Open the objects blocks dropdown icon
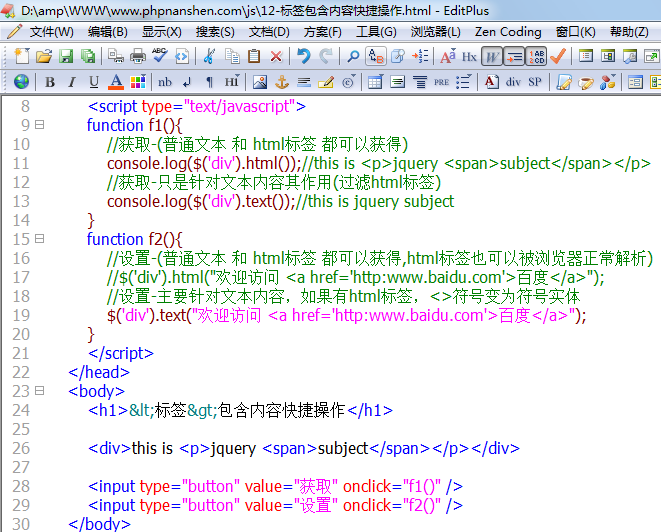 (x=607, y=82)
